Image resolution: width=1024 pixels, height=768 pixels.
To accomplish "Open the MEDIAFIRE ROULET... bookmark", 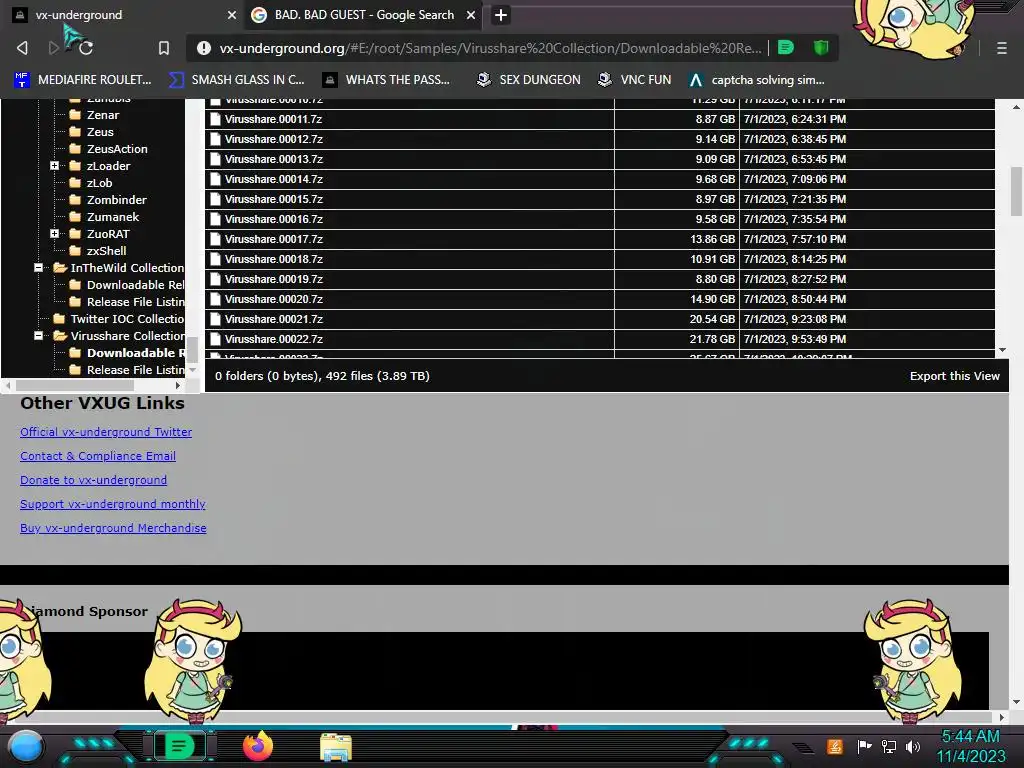I will pyautogui.click(x=83, y=80).
